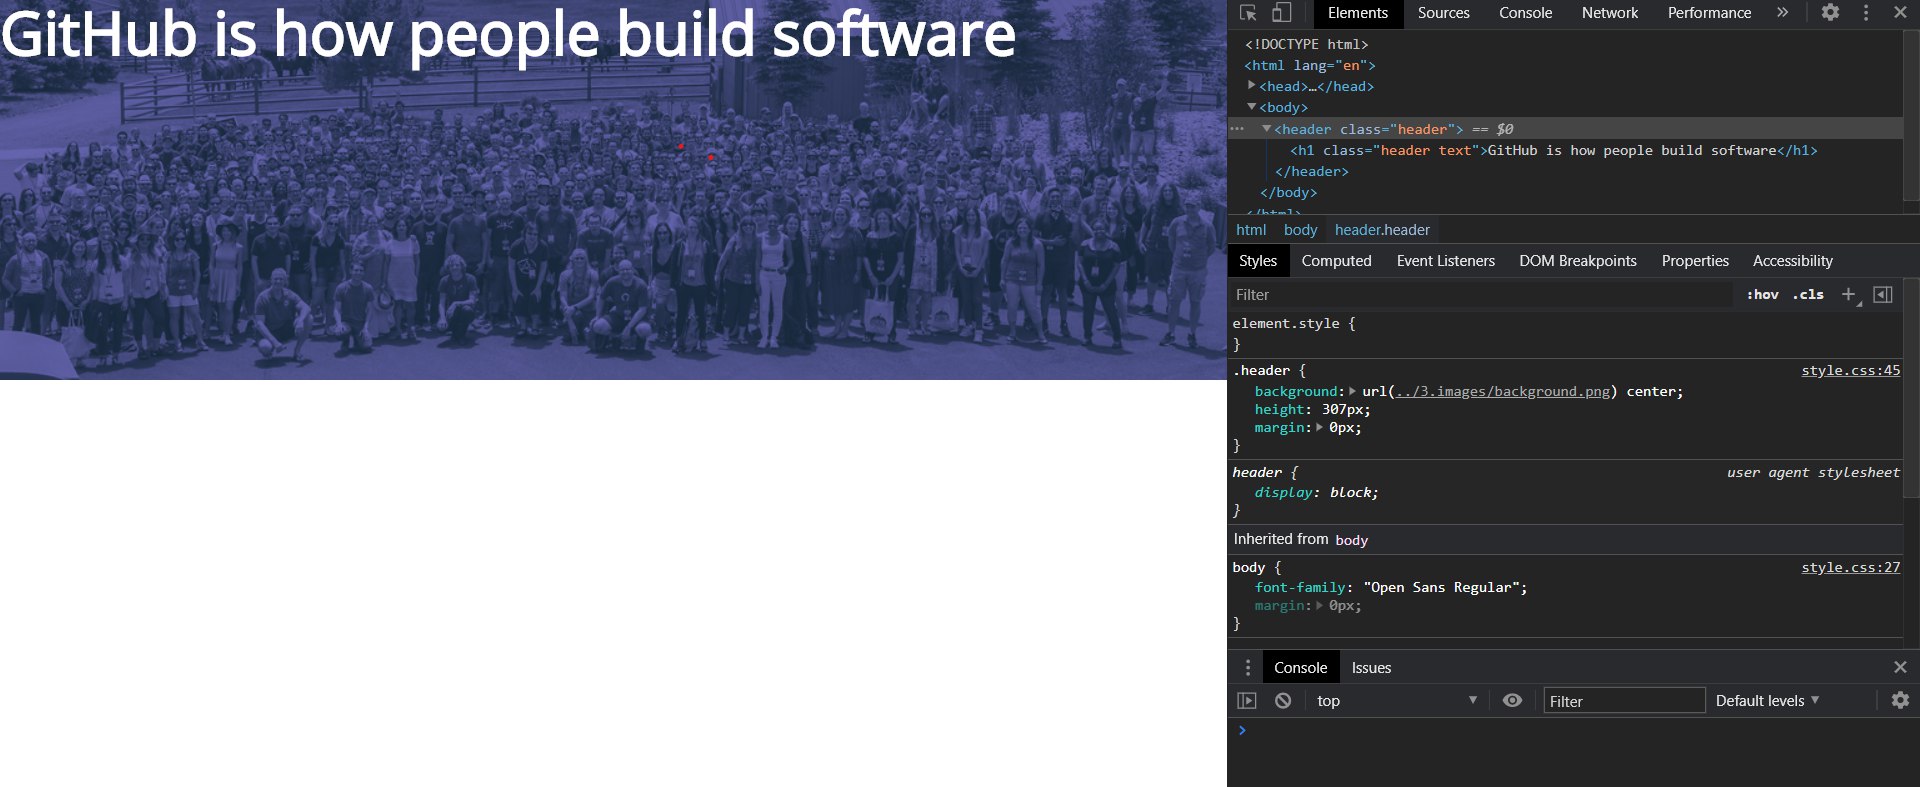Toggle the computed styles sidebar icon
This screenshot has width=1920, height=787.
click(1882, 295)
